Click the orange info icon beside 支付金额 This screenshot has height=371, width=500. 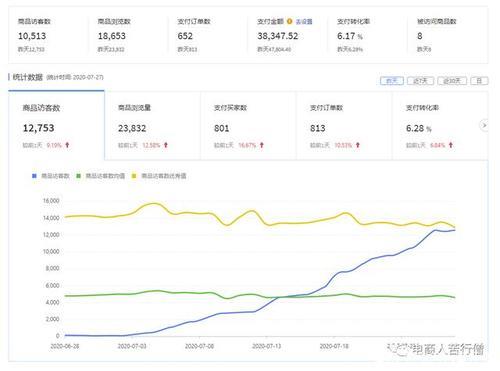tap(289, 21)
